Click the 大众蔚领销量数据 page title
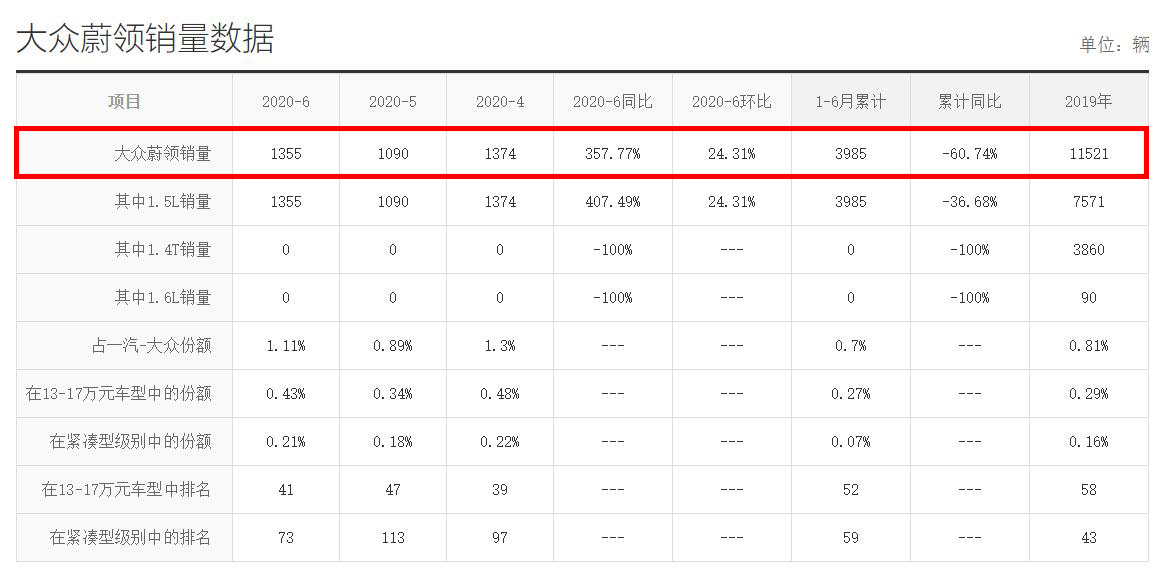1163x569 pixels. [145, 39]
